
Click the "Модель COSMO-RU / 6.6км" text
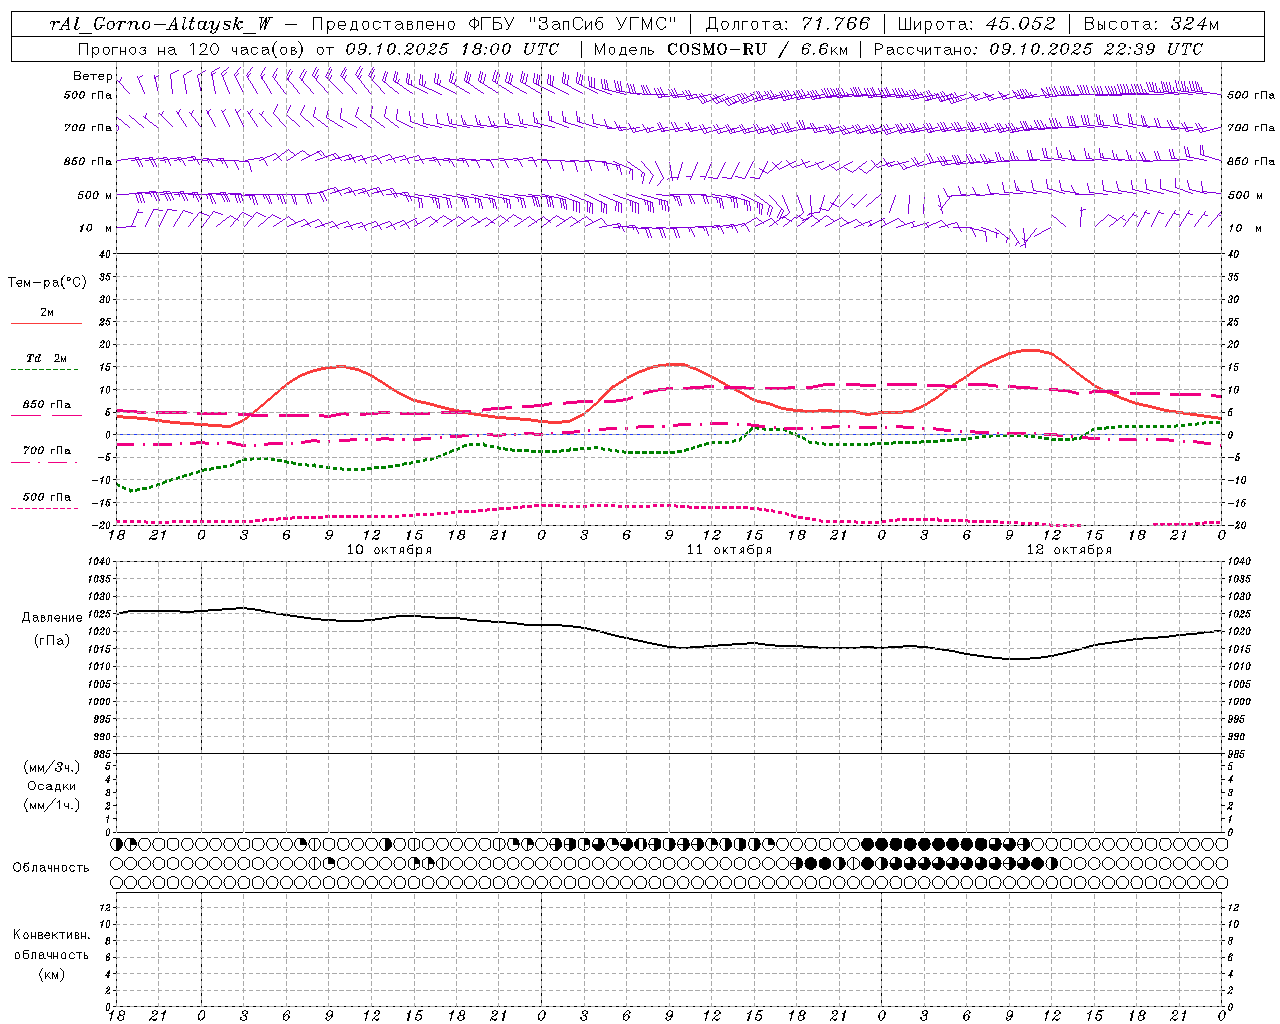pyautogui.click(x=721, y=49)
